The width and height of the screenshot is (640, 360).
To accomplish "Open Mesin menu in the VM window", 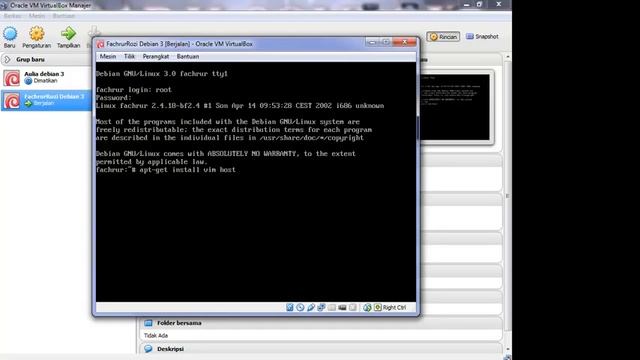I will pos(108,56).
